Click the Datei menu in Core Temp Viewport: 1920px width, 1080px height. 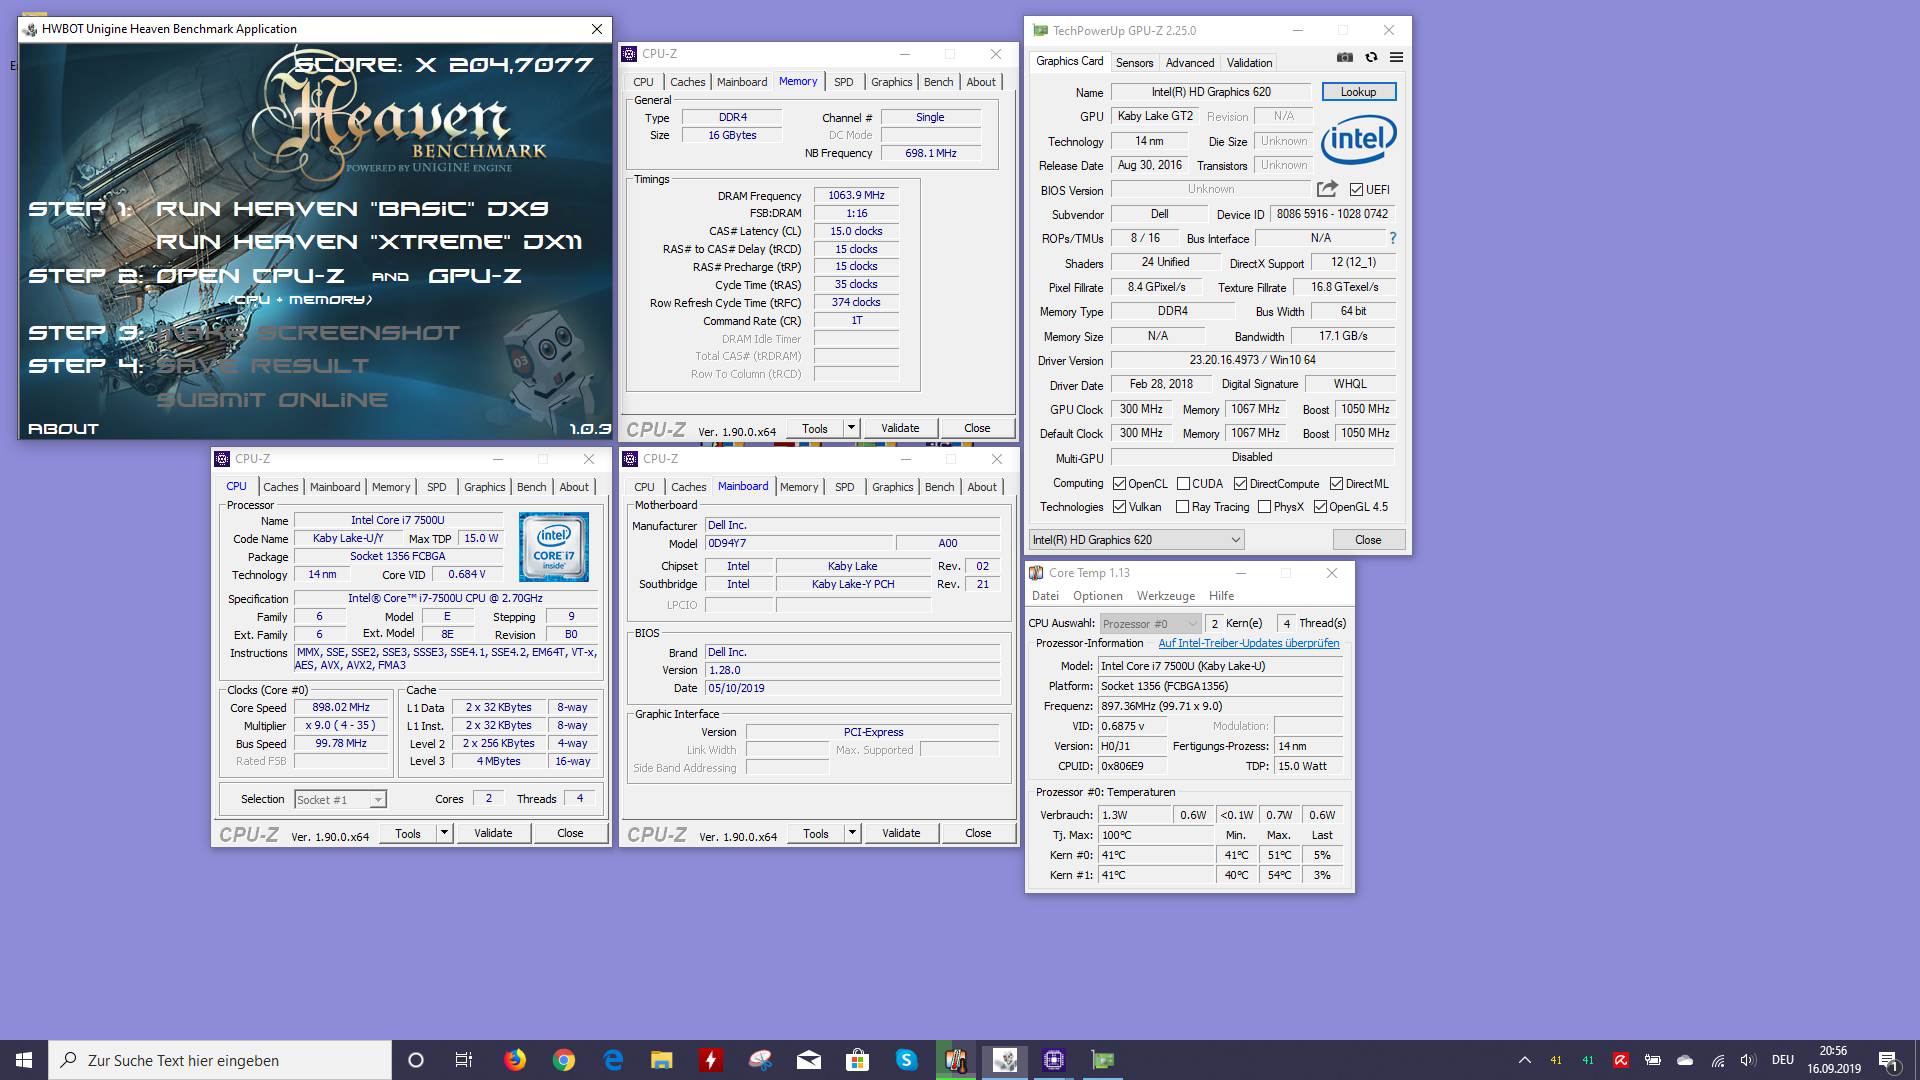click(x=1045, y=596)
